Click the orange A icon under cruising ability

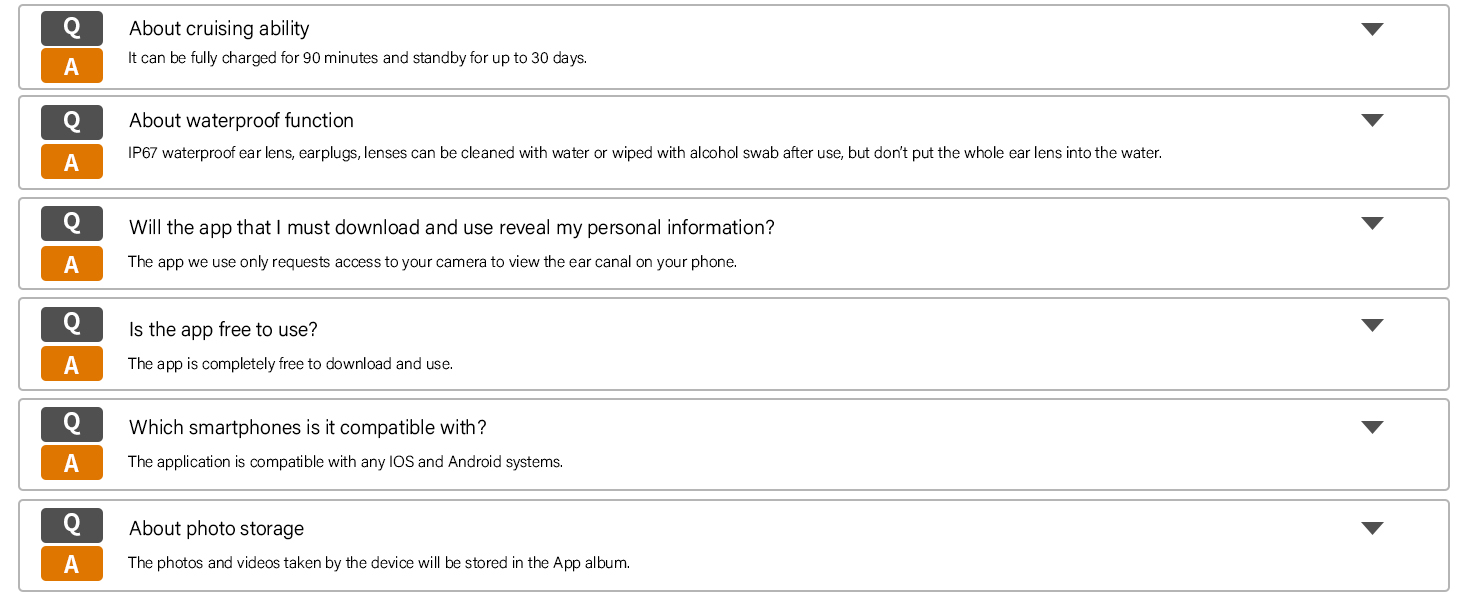tap(71, 66)
